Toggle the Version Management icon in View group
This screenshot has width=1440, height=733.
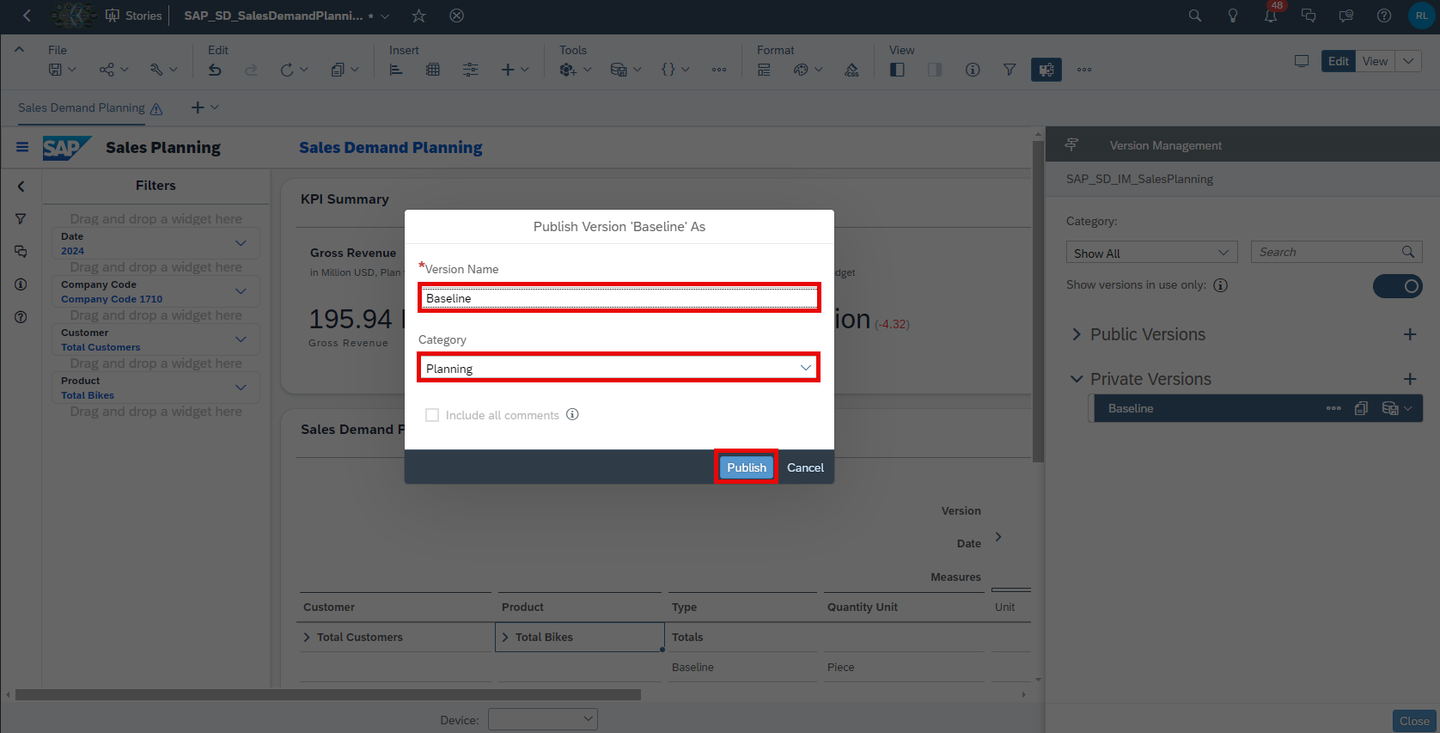click(1046, 70)
